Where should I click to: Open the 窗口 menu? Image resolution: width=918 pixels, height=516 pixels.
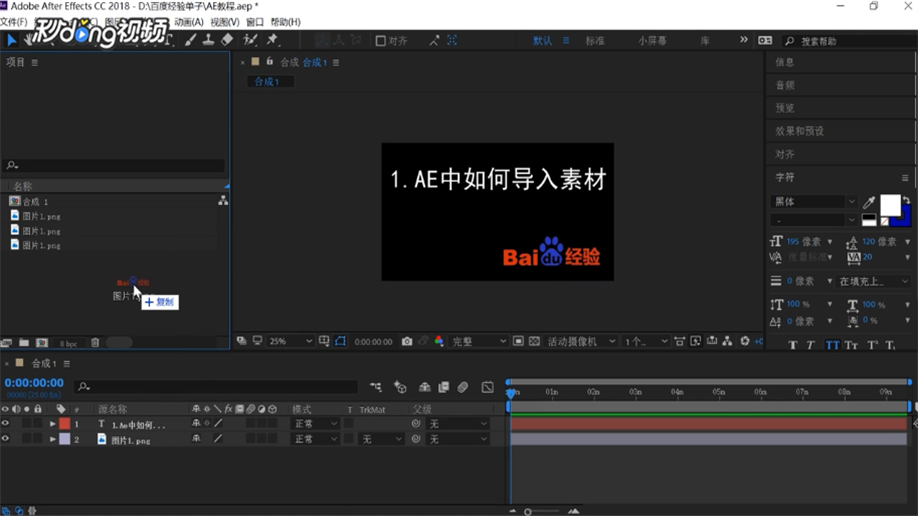point(255,22)
